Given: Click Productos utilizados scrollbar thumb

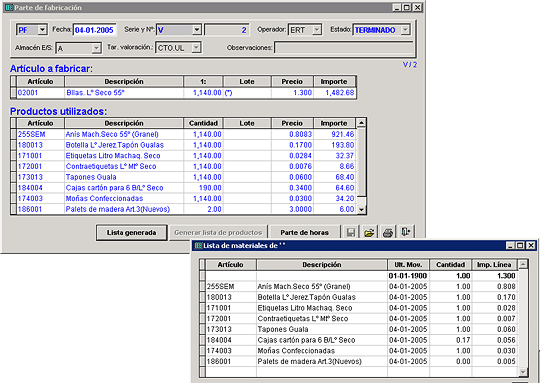Looking at the screenshot, I should coord(361,162).
